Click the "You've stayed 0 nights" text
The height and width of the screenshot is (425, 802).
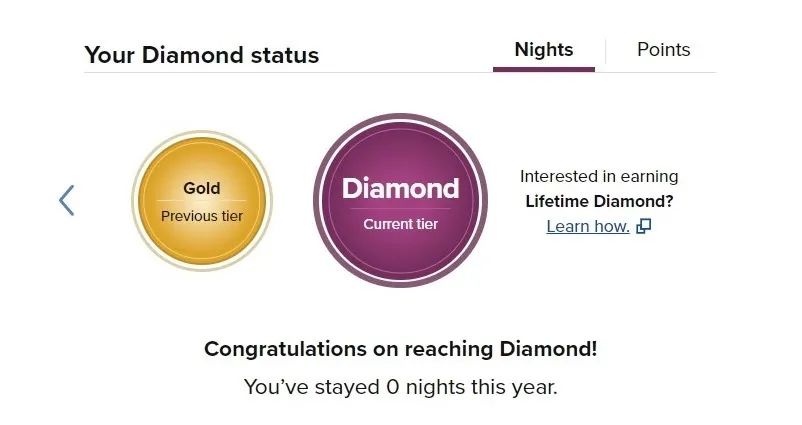tap(401, 386)
